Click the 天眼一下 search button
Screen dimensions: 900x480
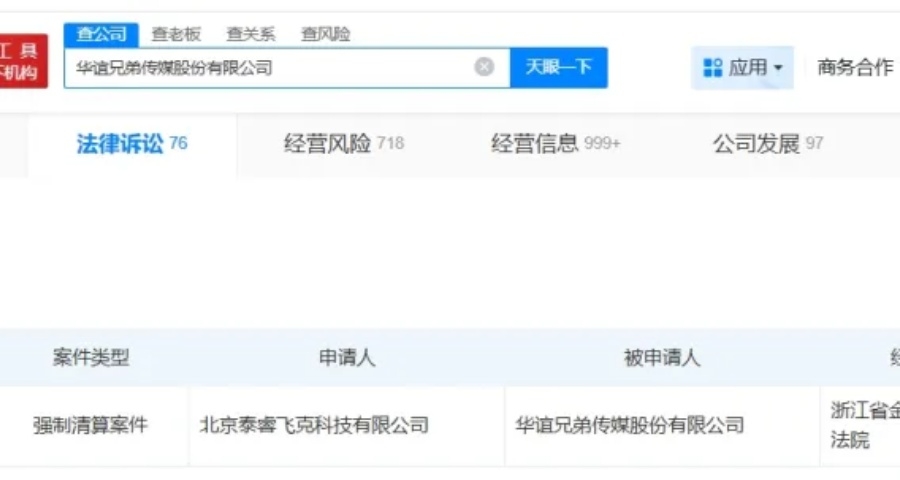559,68
